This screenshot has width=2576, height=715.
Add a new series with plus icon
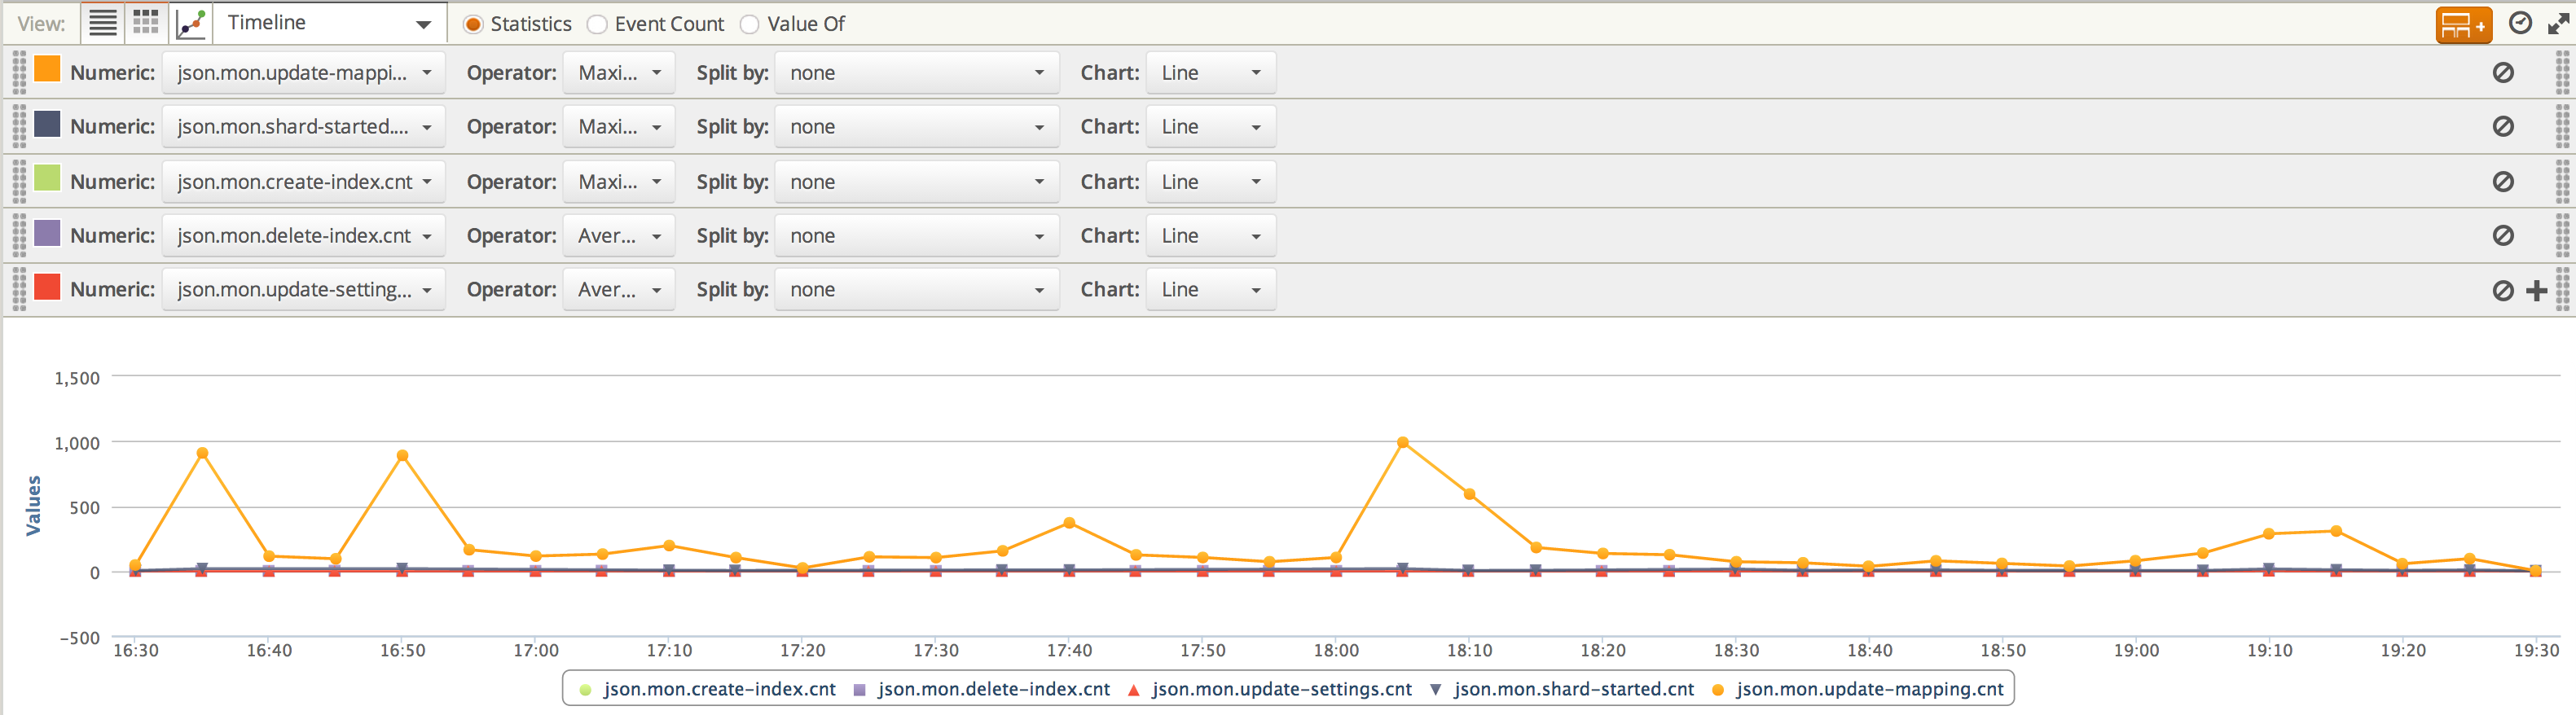tap(2536, 291)
